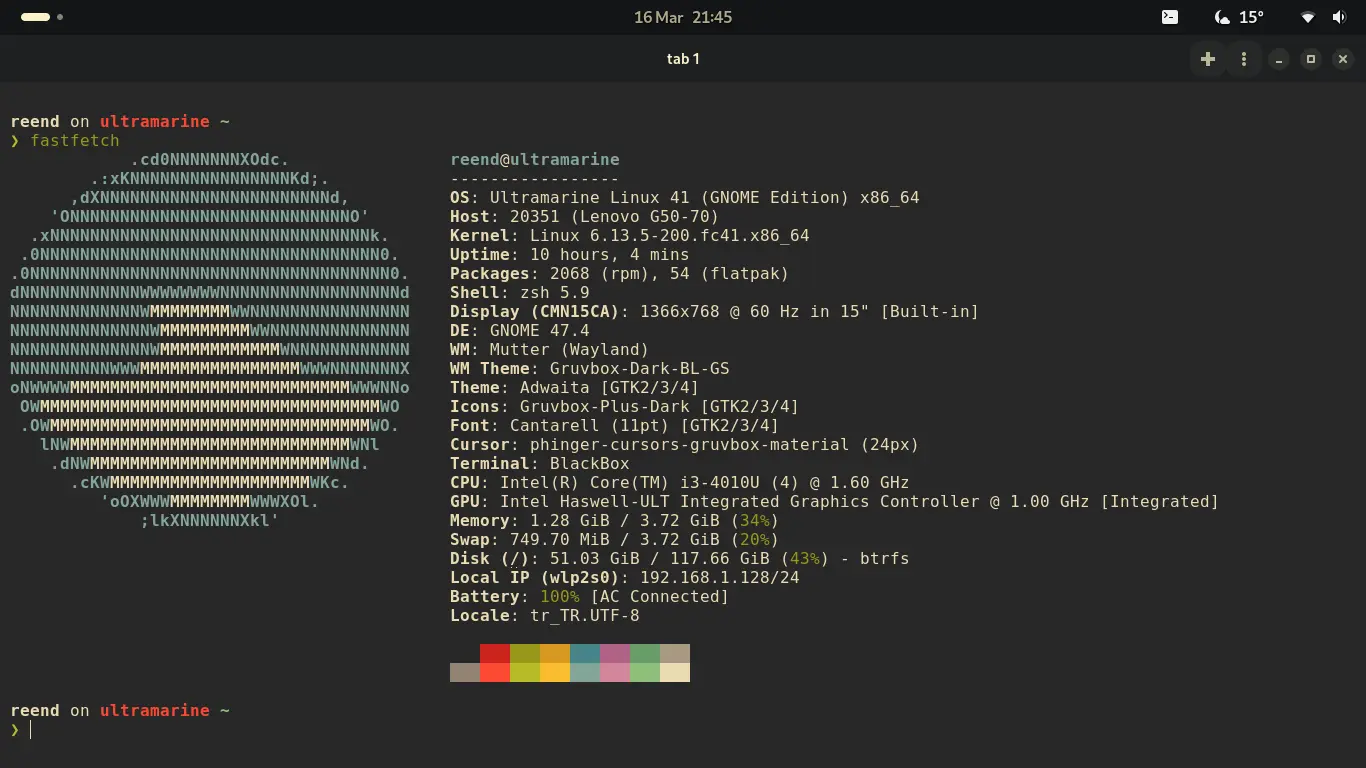Click the 'Packages: 2068 (rpm)' line
Image resolution: width=1366 pixels, height=768 pixels.
tap(620, 274)
